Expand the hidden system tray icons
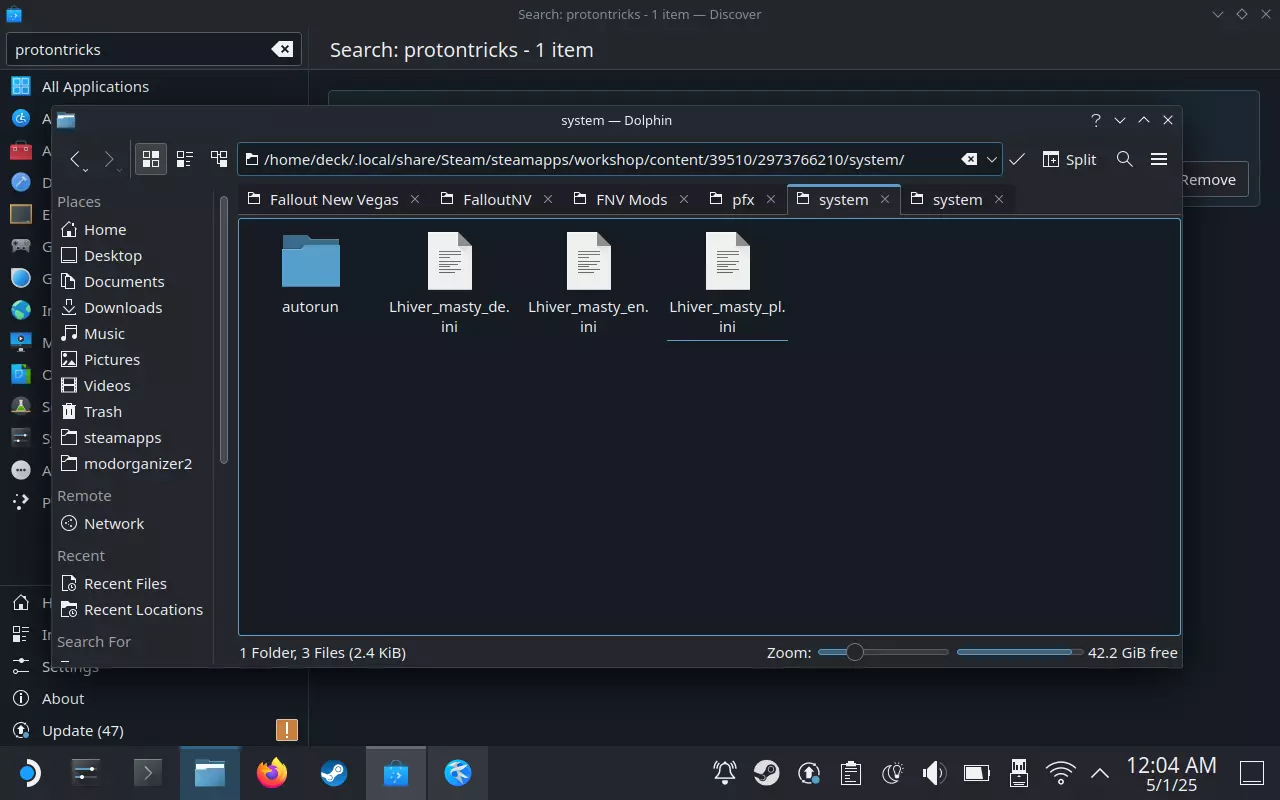Viewport: 1280px width, 800px height. [1099, 772]
